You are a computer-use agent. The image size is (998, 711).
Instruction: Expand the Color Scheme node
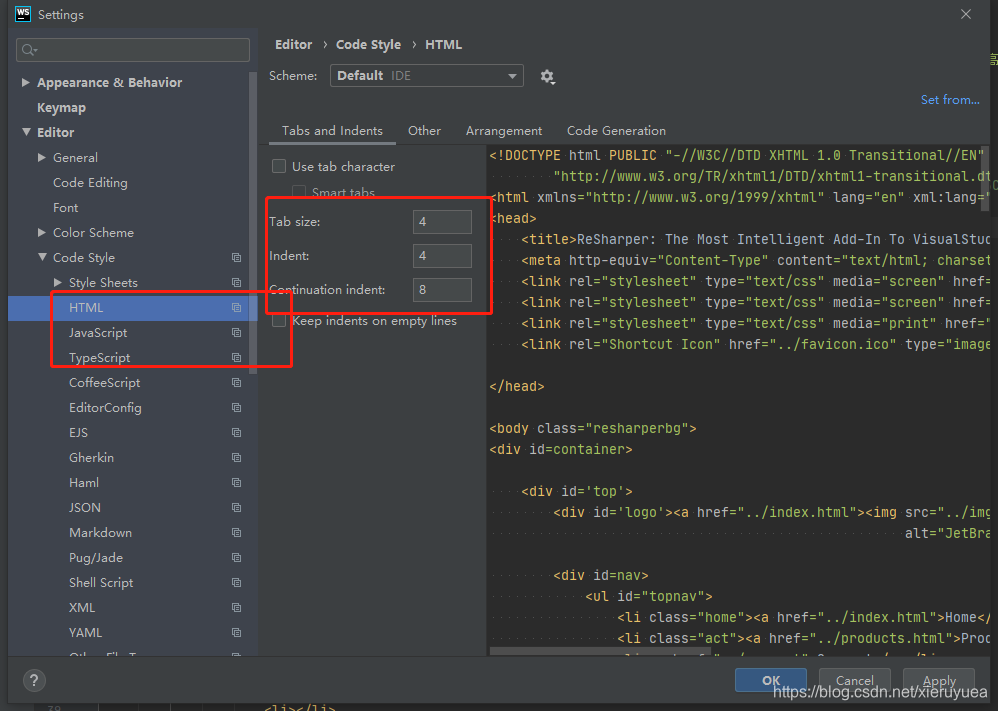point(42,232)
